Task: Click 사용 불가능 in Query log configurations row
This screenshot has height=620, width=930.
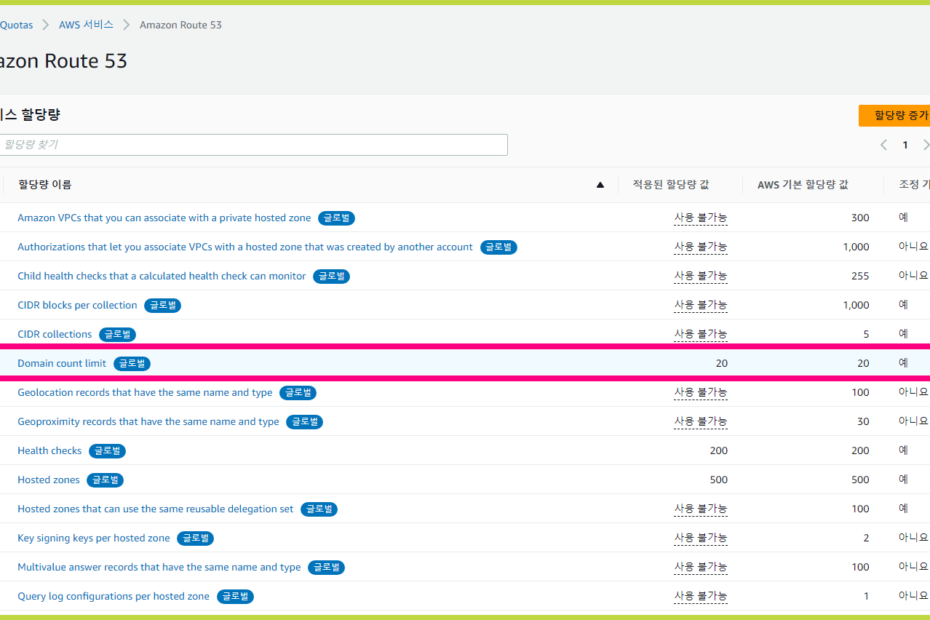Action: pyautogui.click(x=700, y=596)
